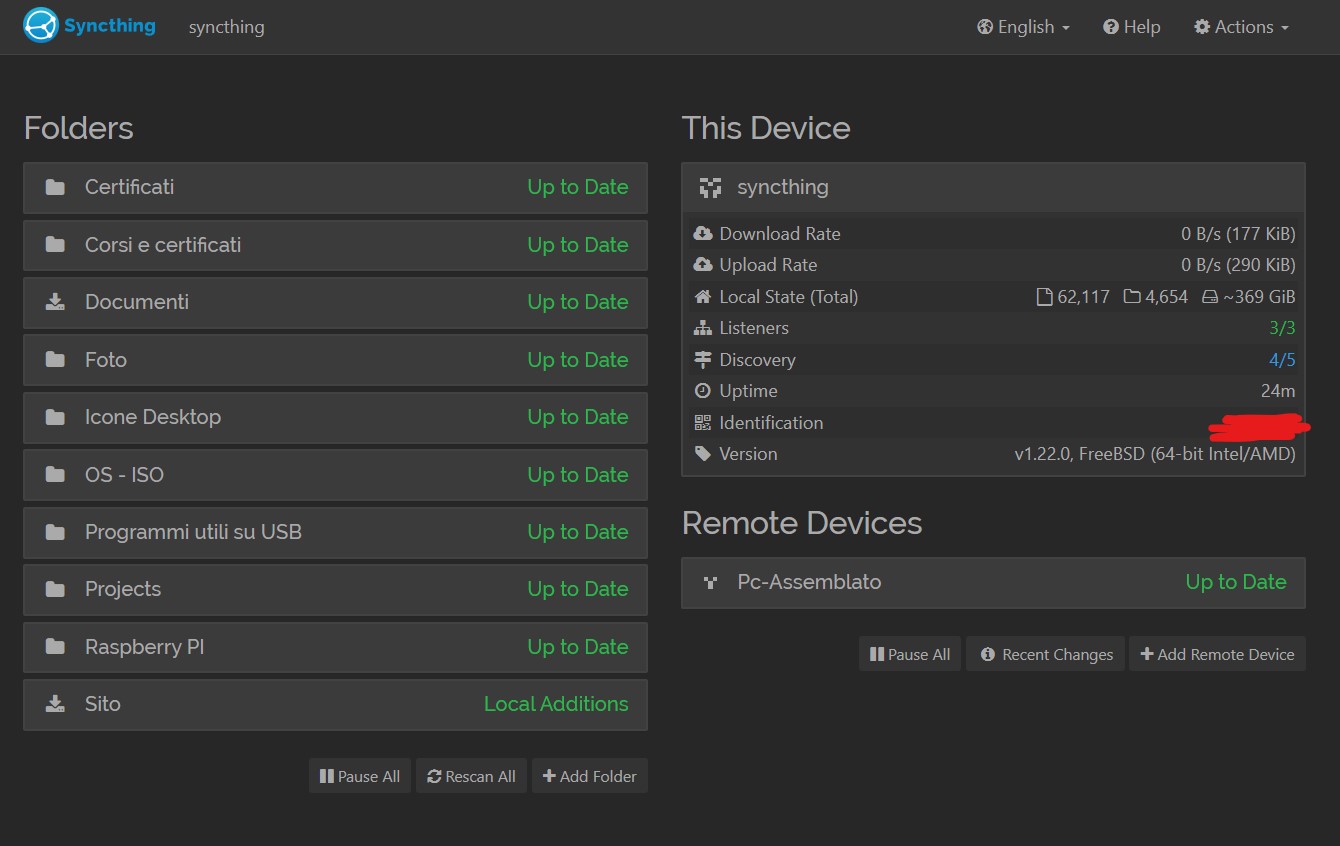Click the QR code Identification icon

tap(702, 423)
